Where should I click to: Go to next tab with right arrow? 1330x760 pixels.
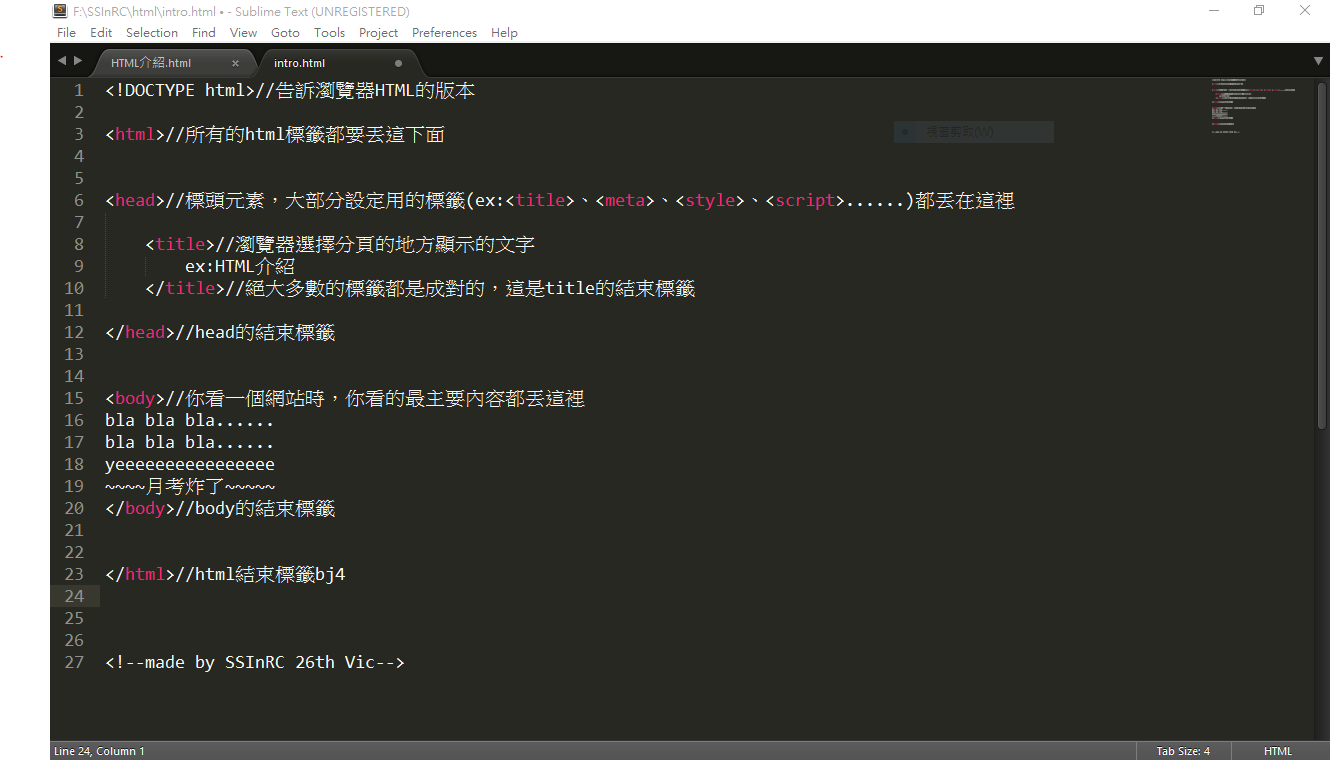point(78,61)
